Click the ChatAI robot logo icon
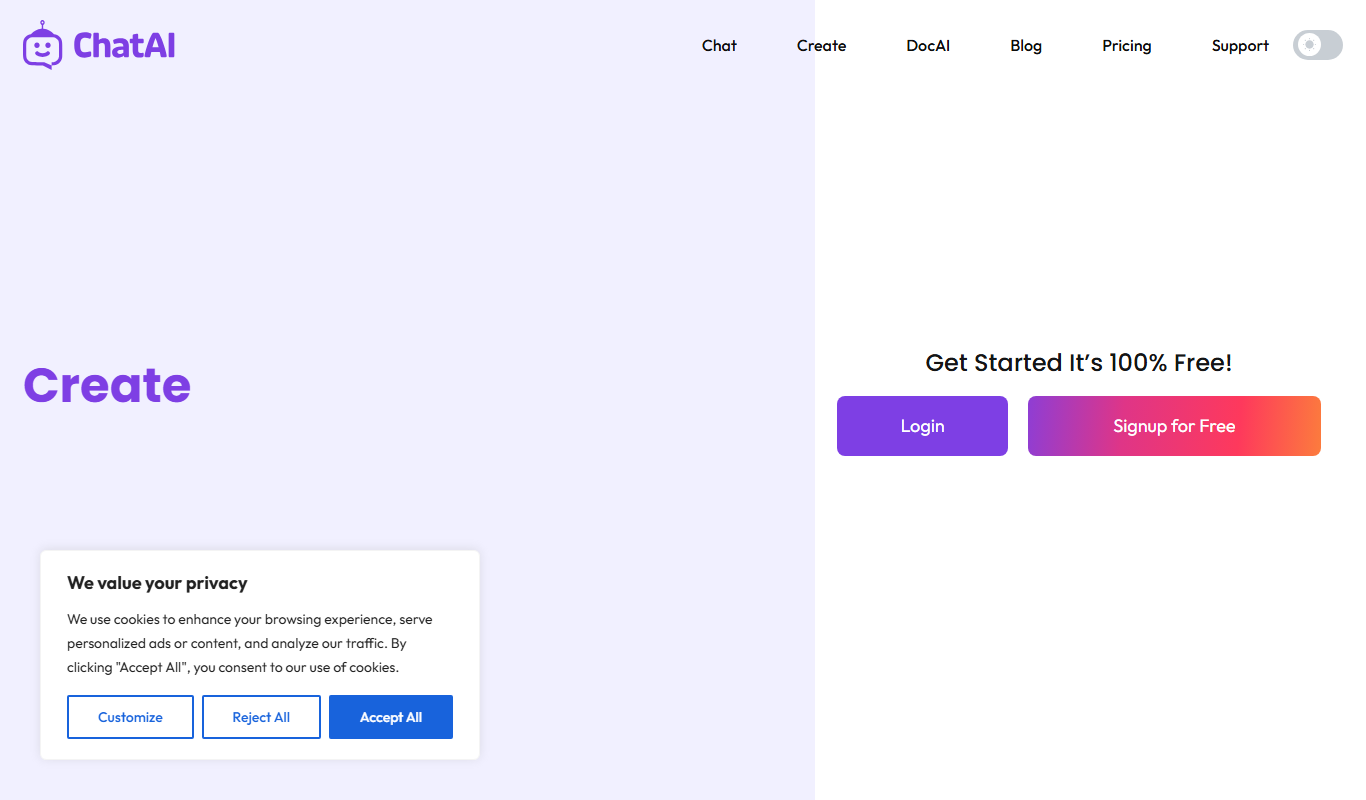This screenshot has height=800, width=1366. pyautogui.click(x=42, y=45)
